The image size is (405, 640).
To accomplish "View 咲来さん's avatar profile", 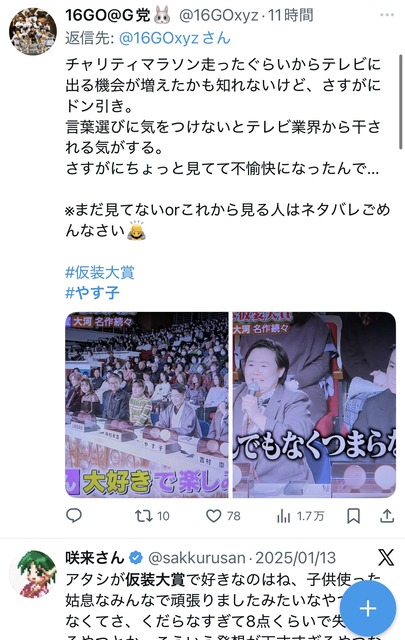I will point(33,573).
